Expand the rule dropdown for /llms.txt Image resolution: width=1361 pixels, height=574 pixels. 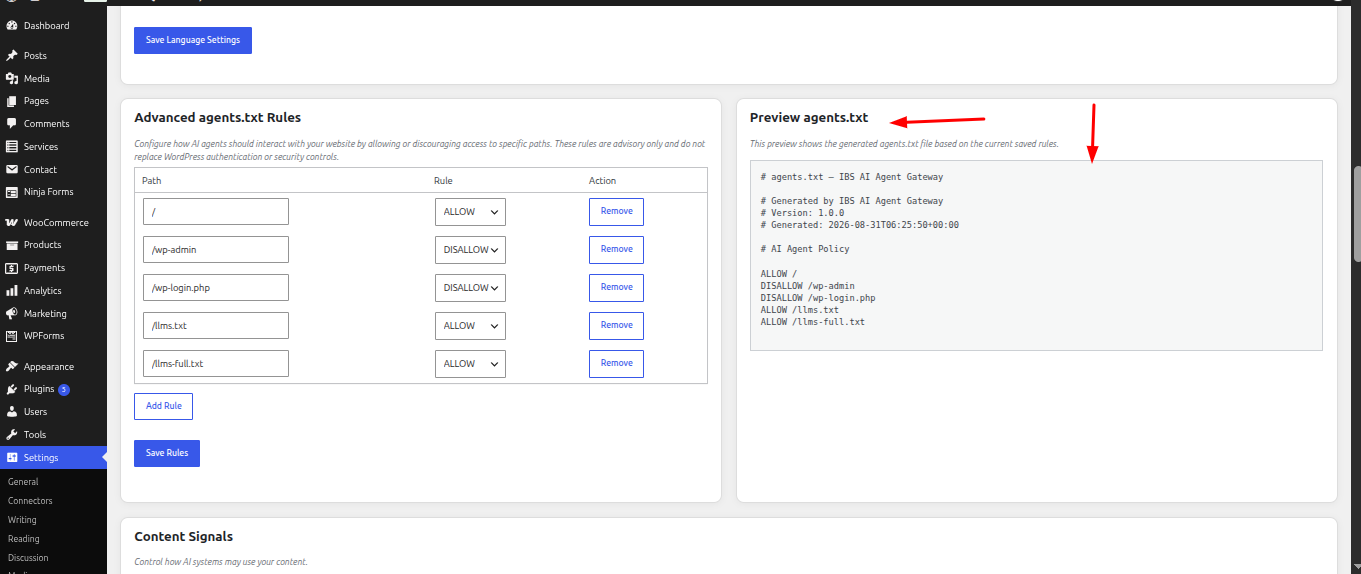tap(470, 326)
